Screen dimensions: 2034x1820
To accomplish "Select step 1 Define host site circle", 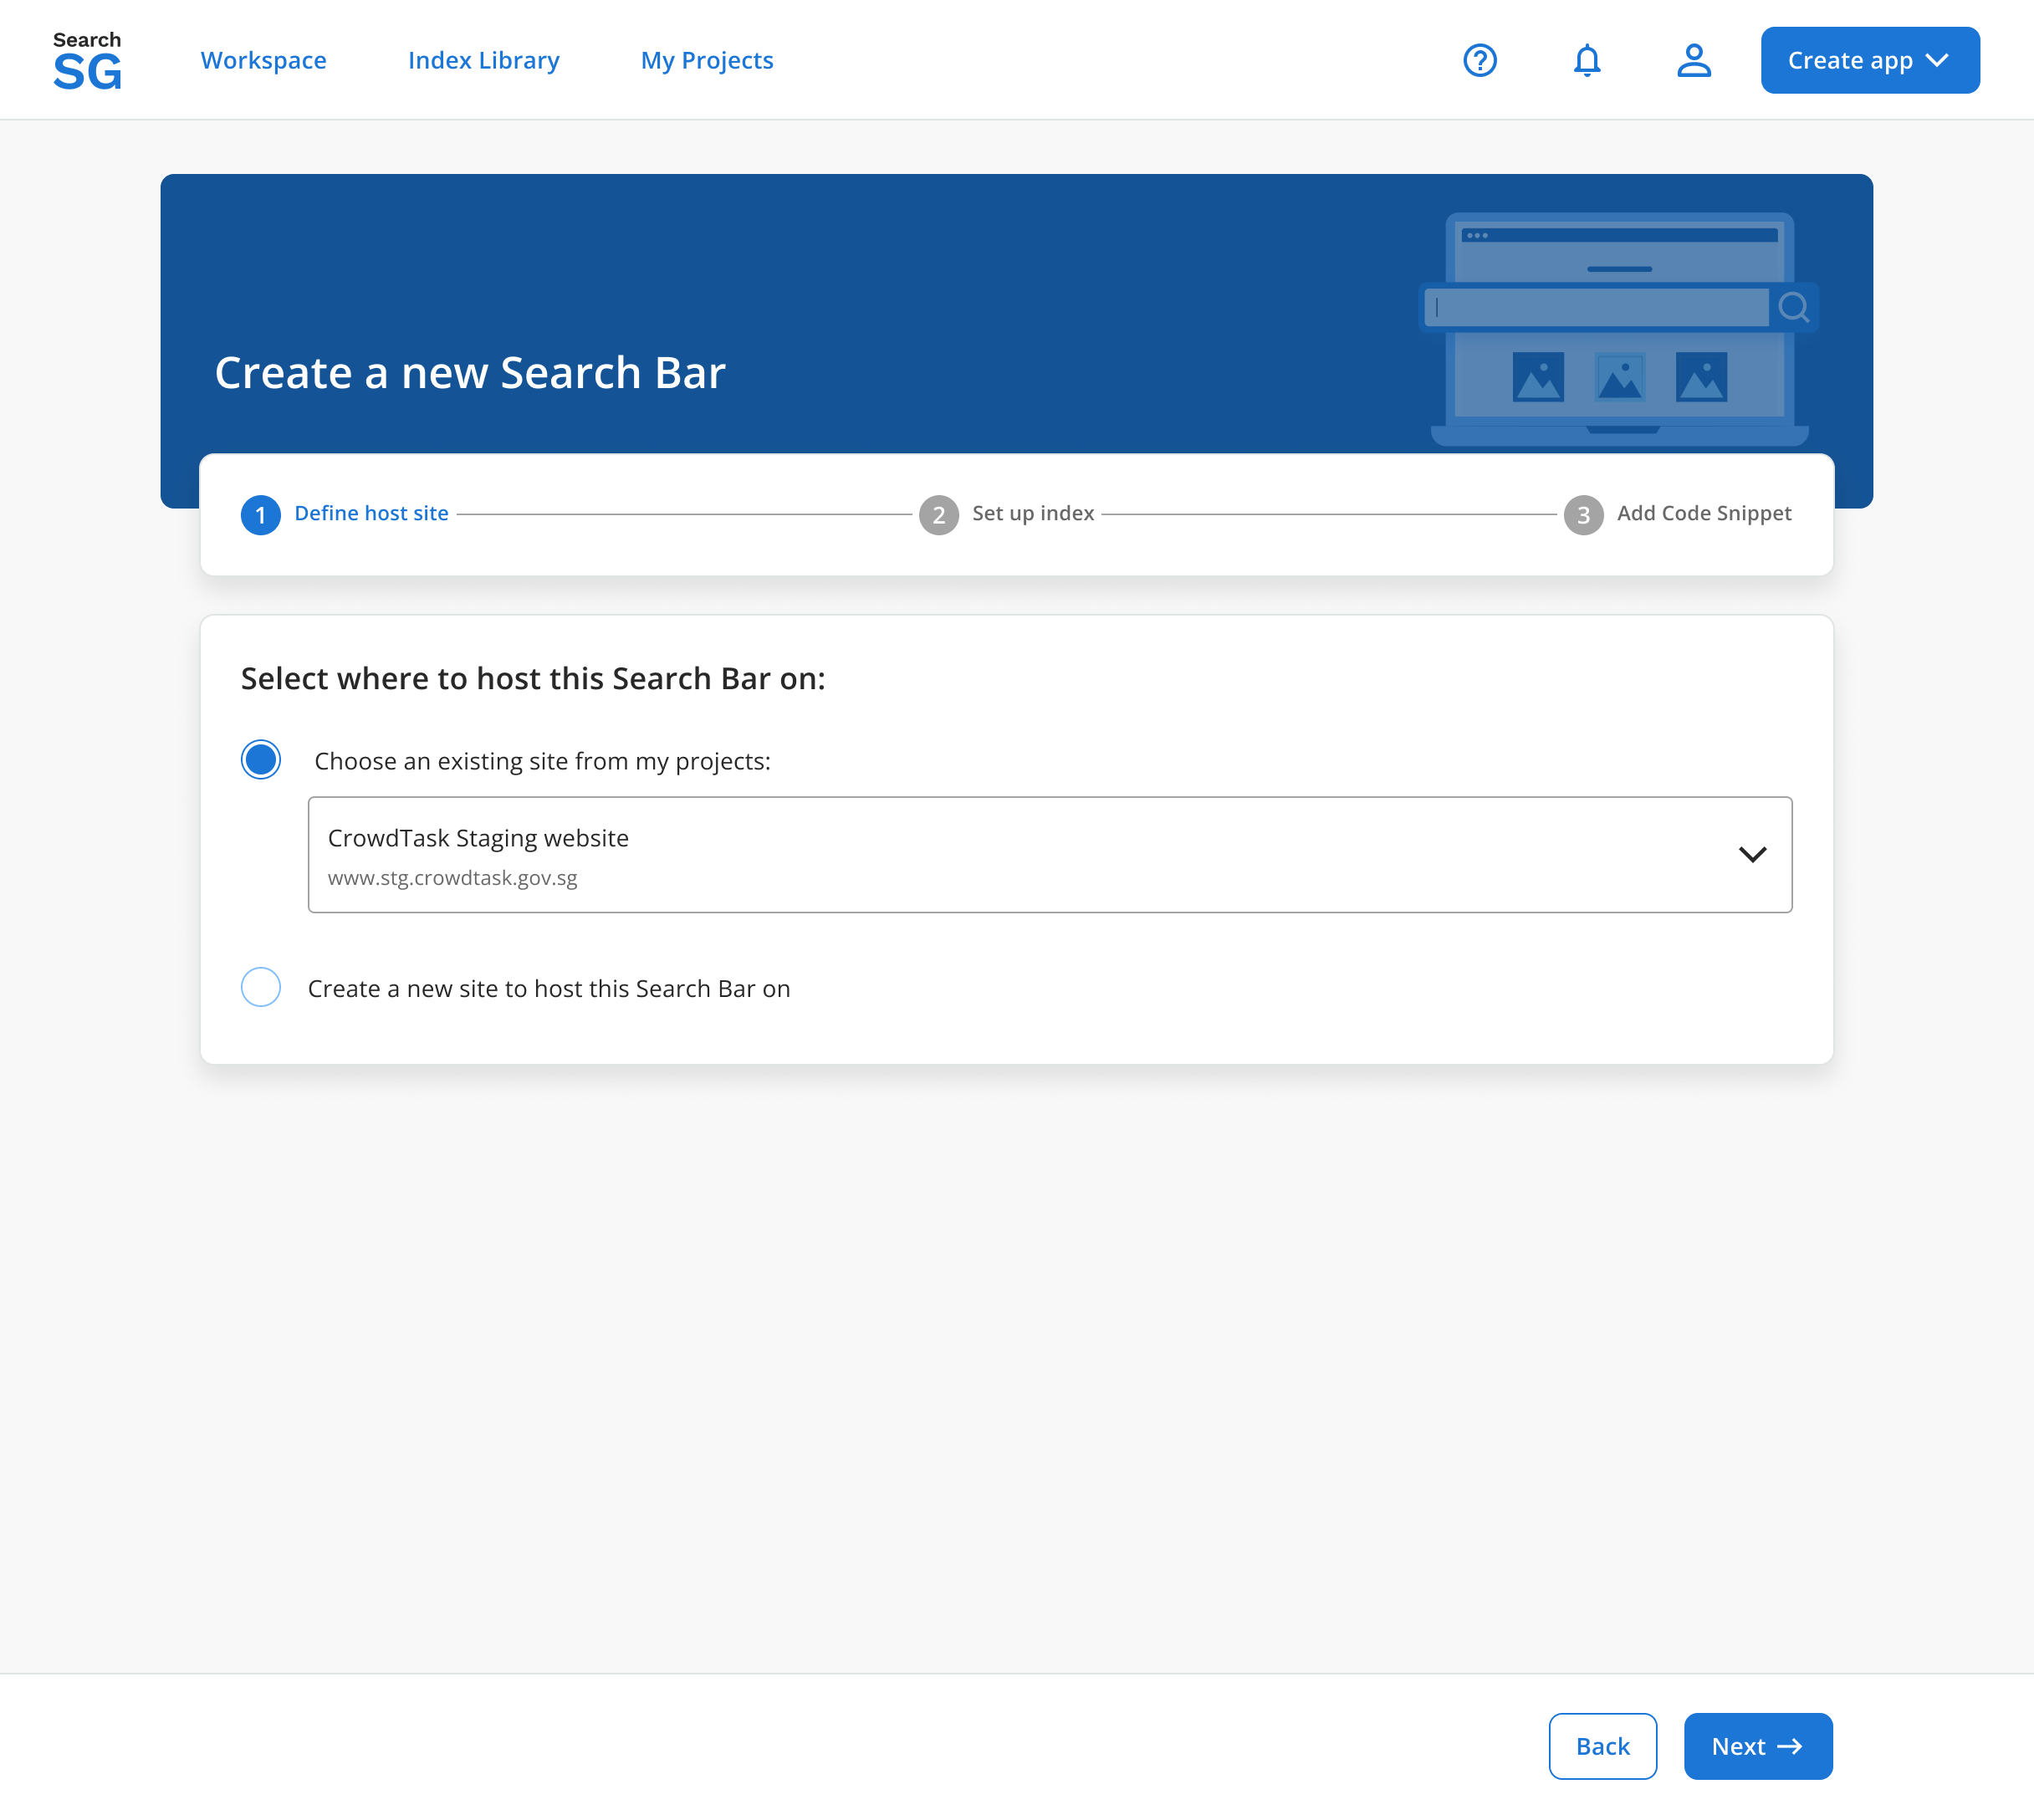I will [260, 515].
